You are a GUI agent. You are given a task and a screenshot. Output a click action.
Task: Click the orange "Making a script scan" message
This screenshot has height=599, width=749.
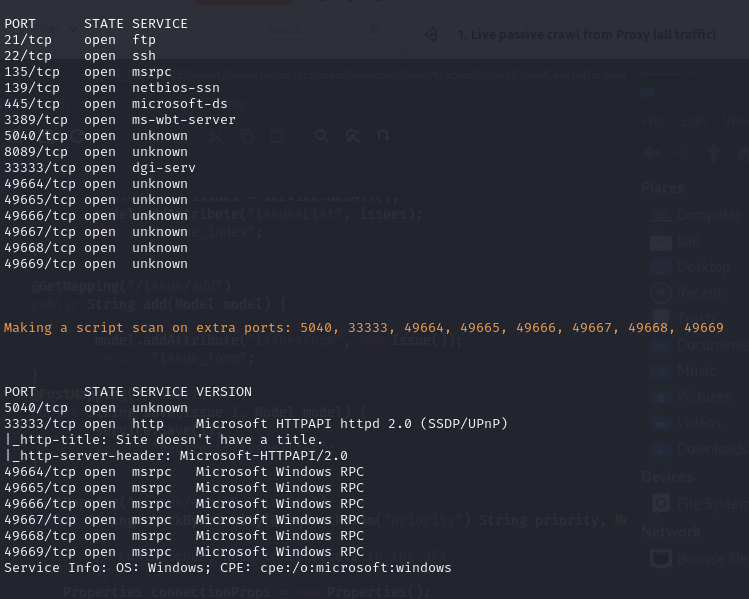[364, 328]
